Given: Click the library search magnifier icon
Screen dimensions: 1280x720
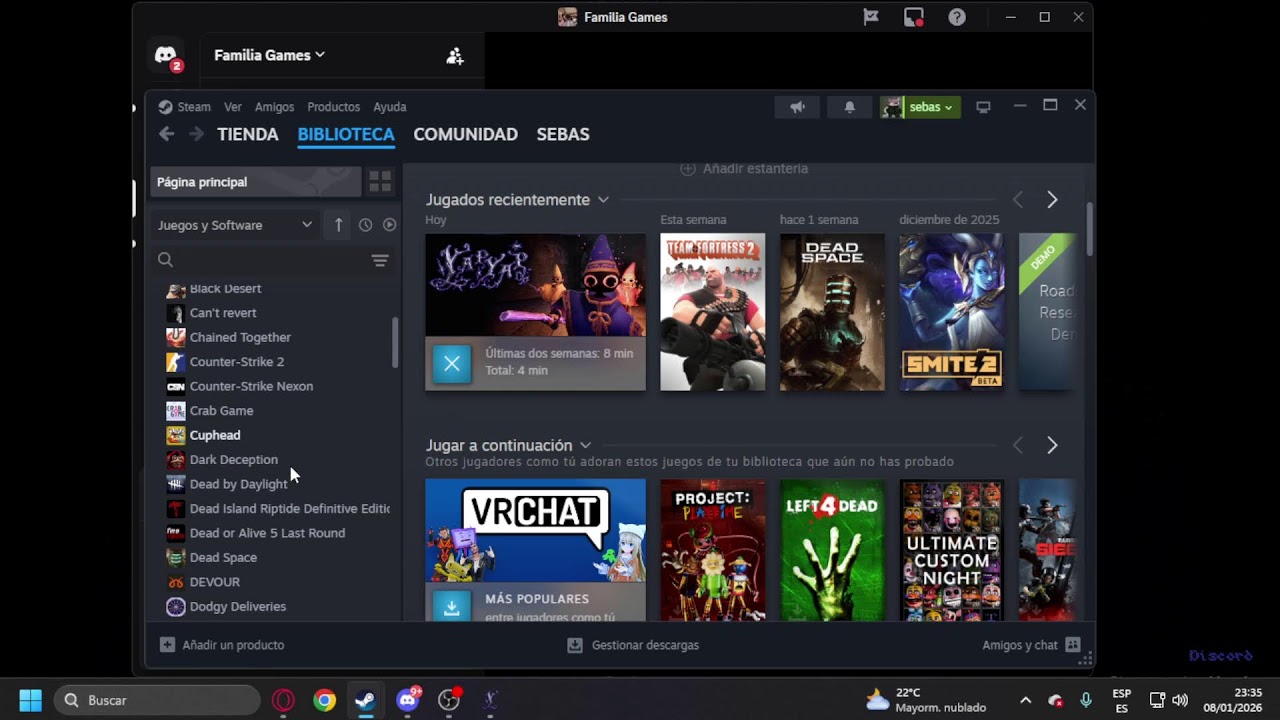Looking at the screenshot, I should (x=166, y=260).
